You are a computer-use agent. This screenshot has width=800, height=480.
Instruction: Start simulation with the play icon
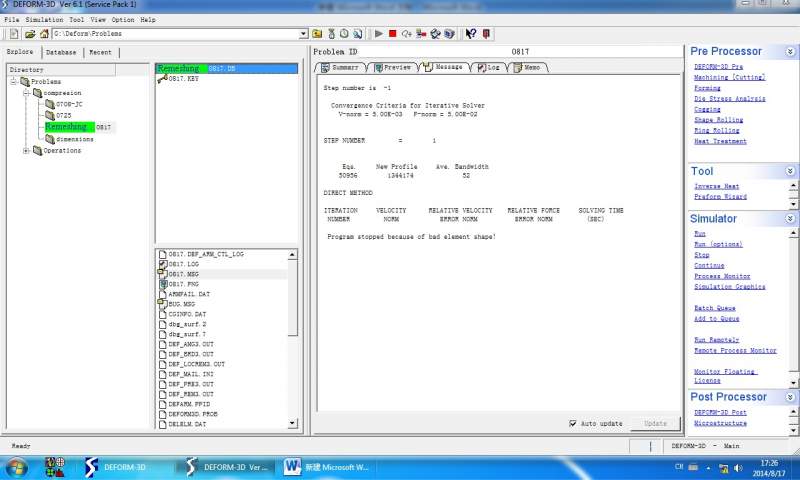coord(379,34)
